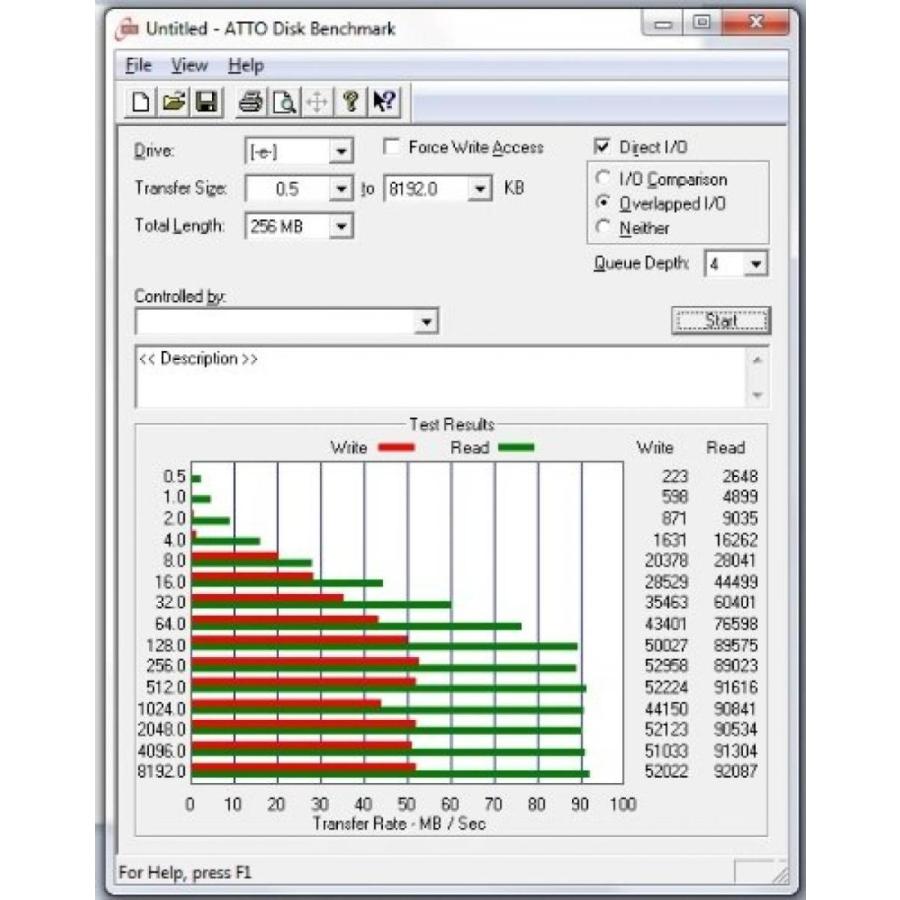Minimize the ATTO Disk Benchmark window
The height and width of the screenshot is (900, 900).
(663, 24)
